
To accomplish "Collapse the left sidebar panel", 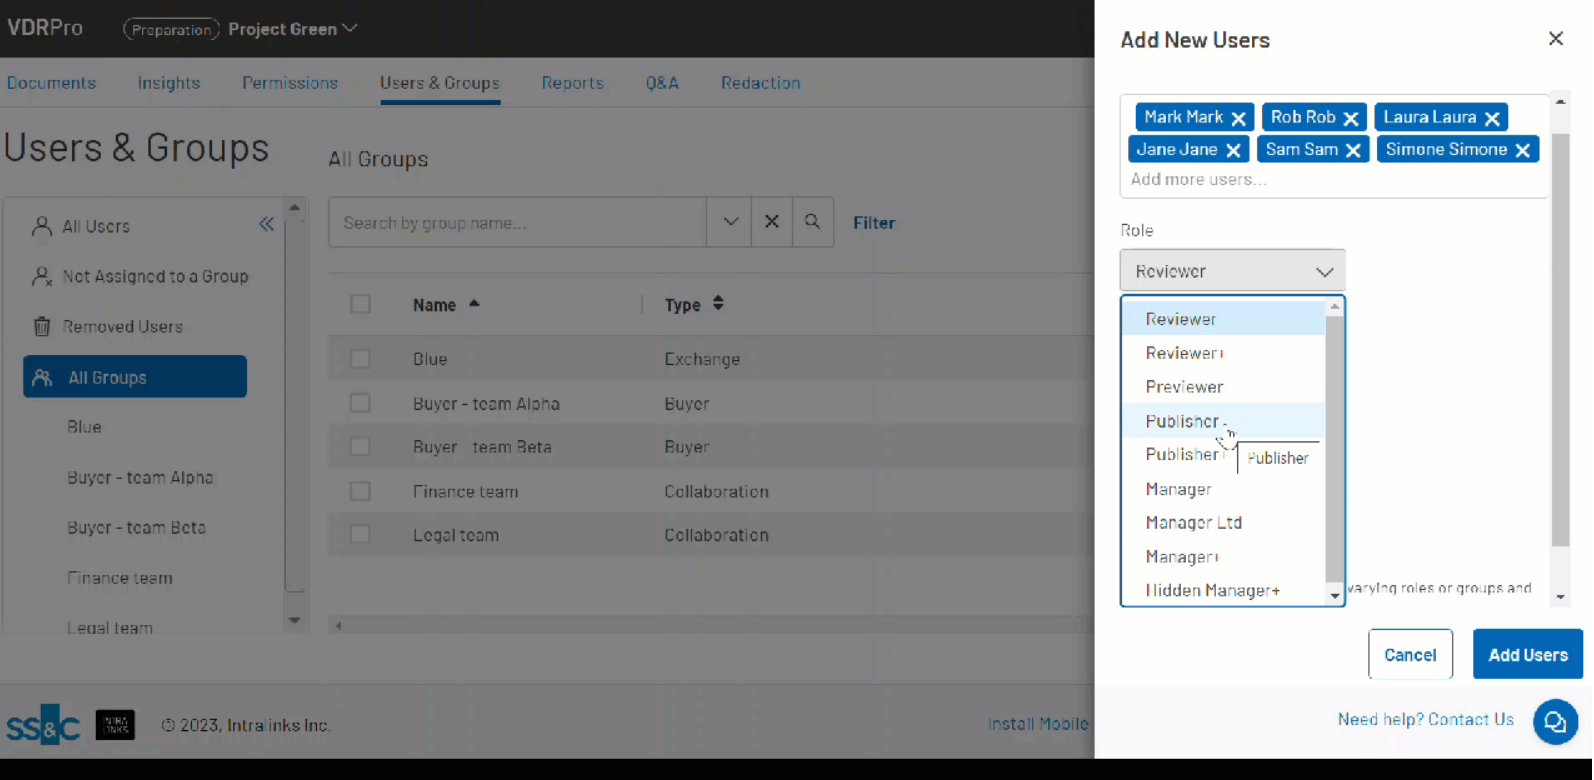I will [x=266, y=224].
